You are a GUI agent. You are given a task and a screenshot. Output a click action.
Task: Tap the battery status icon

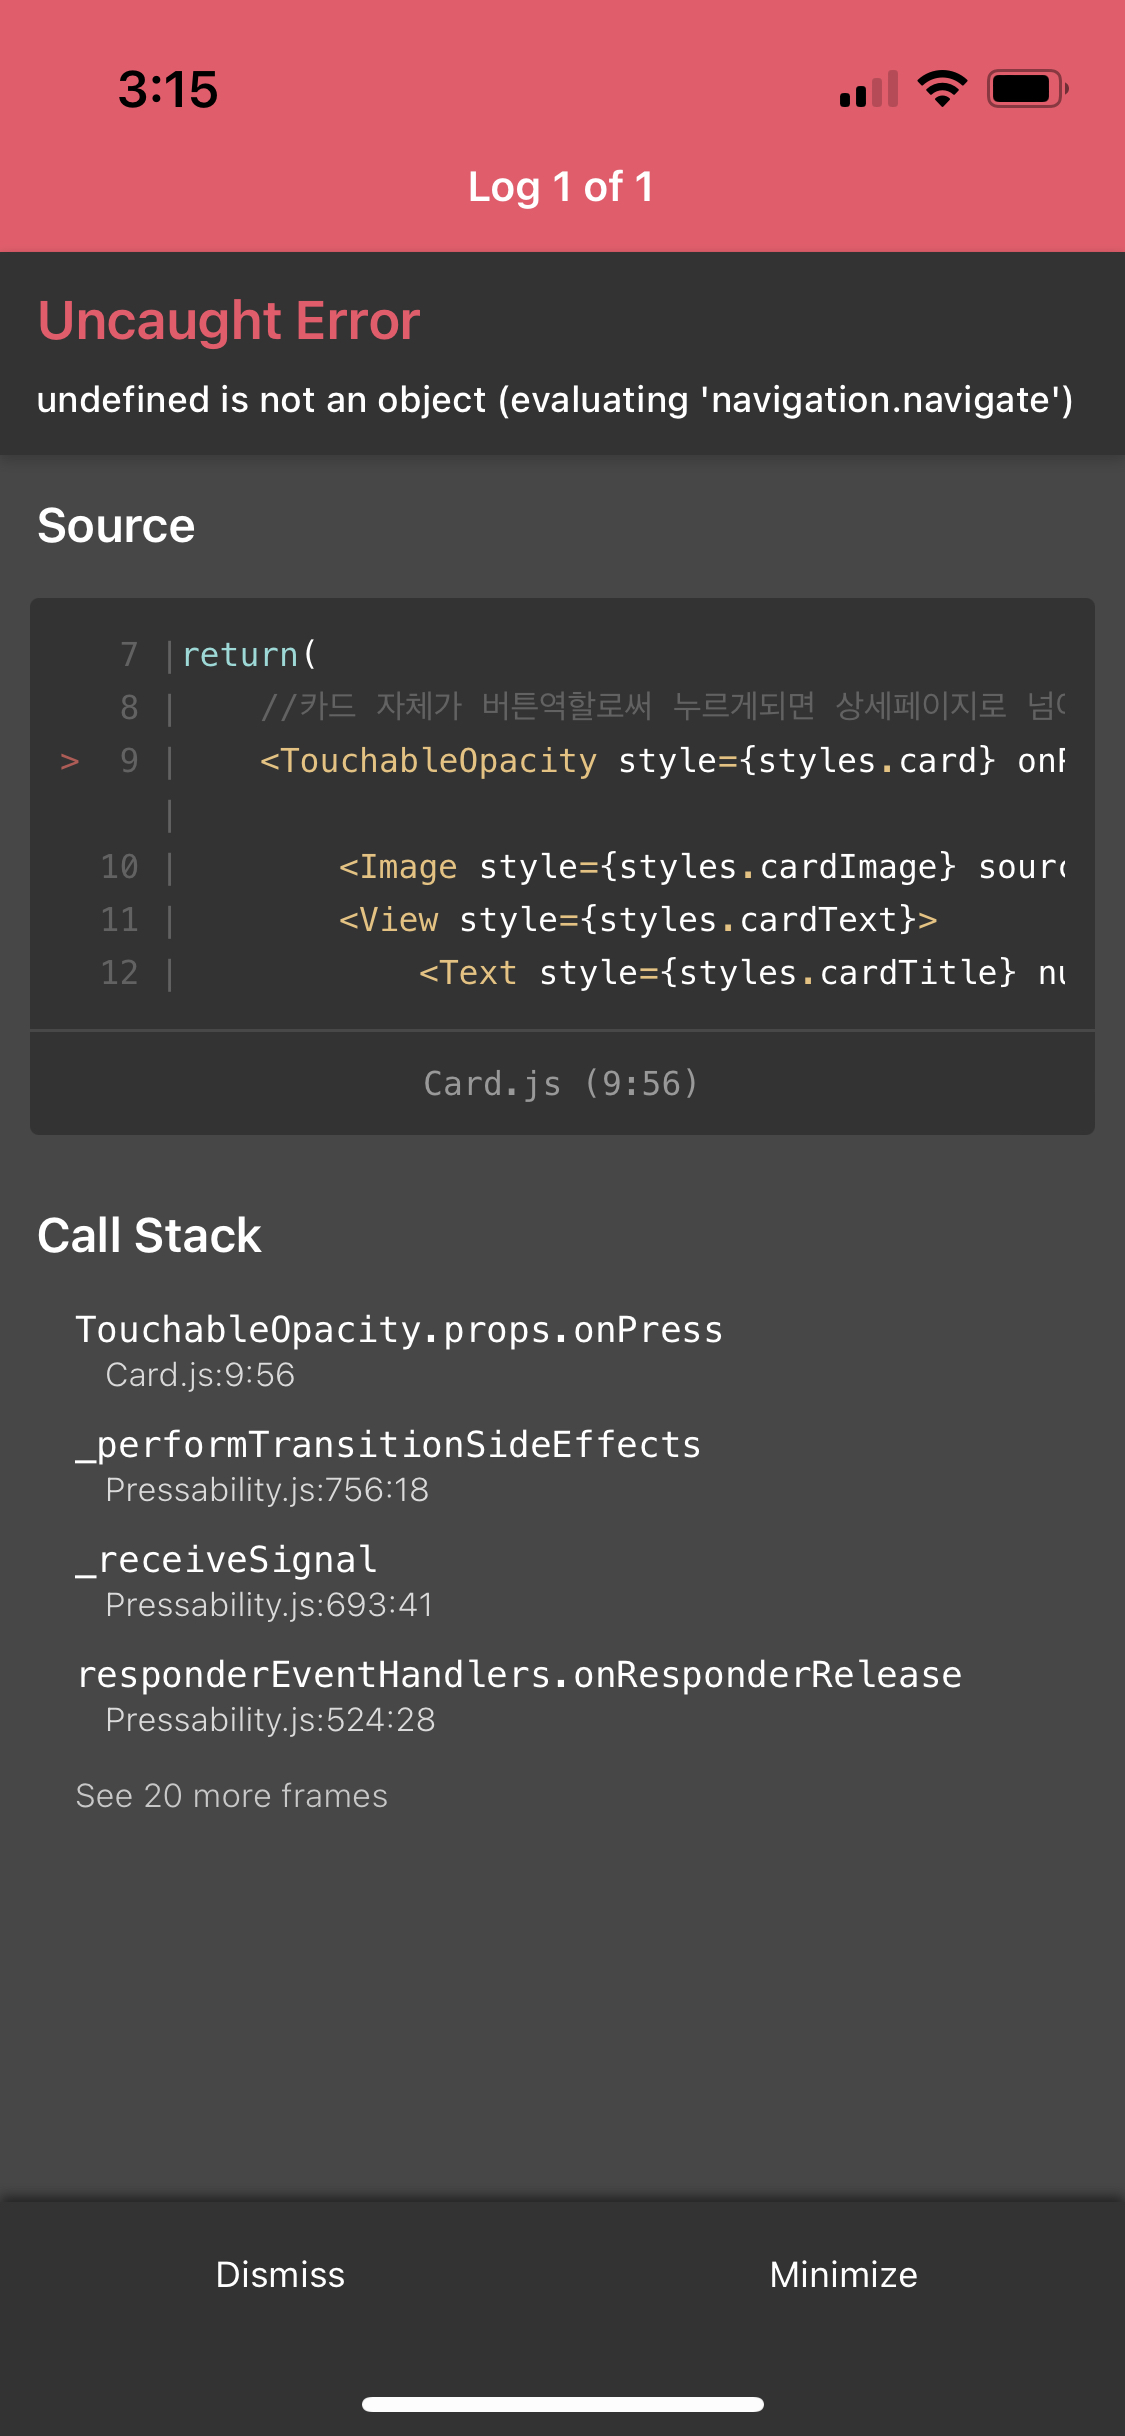pos(1028,89)
